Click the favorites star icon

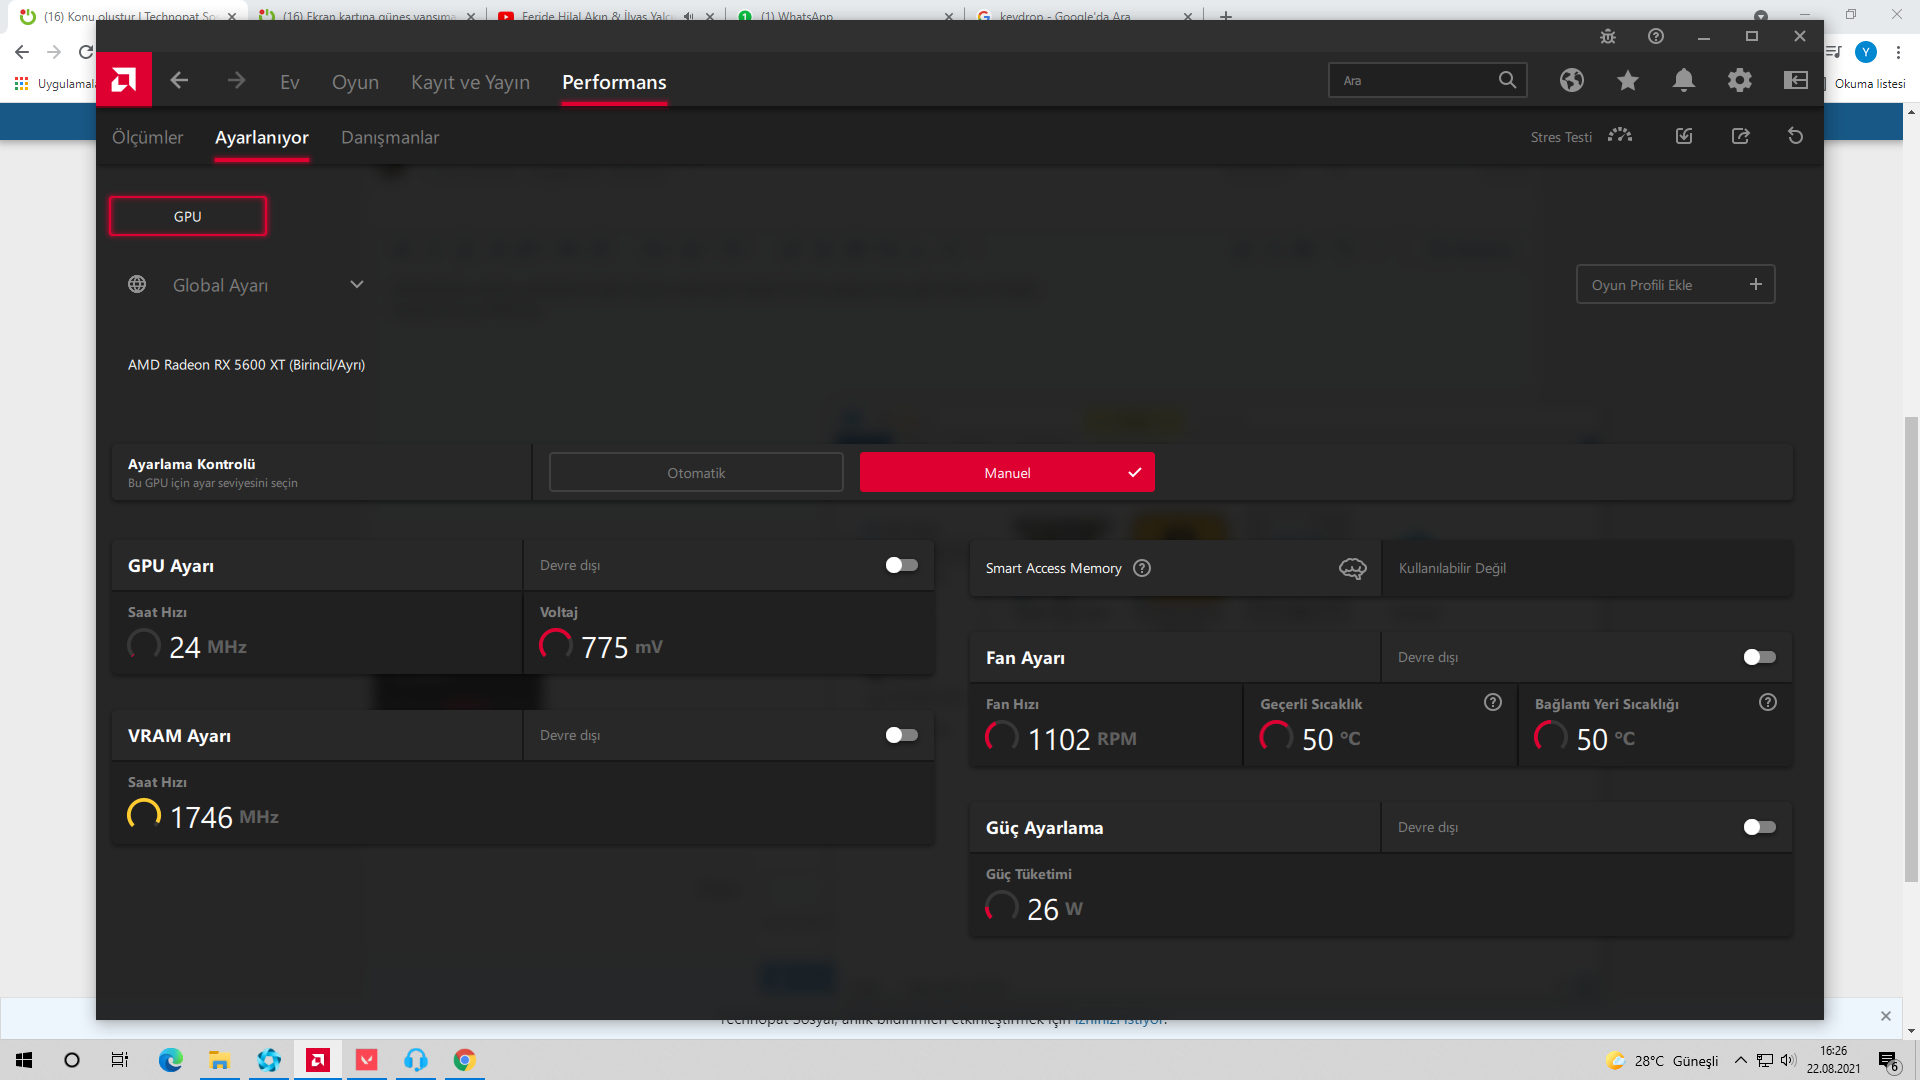click(x=1628, y=81)
